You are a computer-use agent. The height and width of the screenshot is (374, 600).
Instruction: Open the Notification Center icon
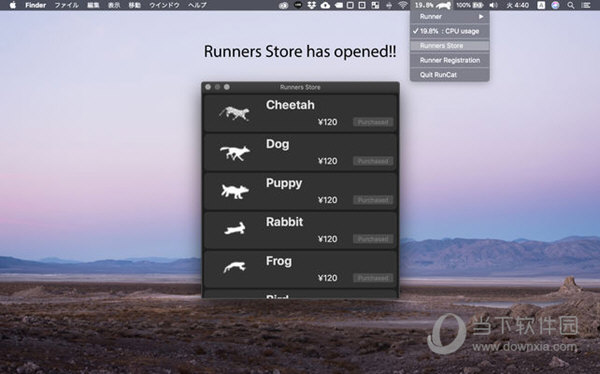(585, 5)
